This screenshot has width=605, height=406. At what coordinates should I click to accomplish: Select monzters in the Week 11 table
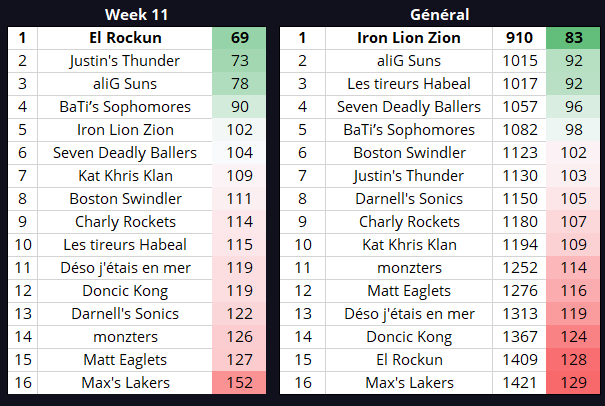[125, 337]
